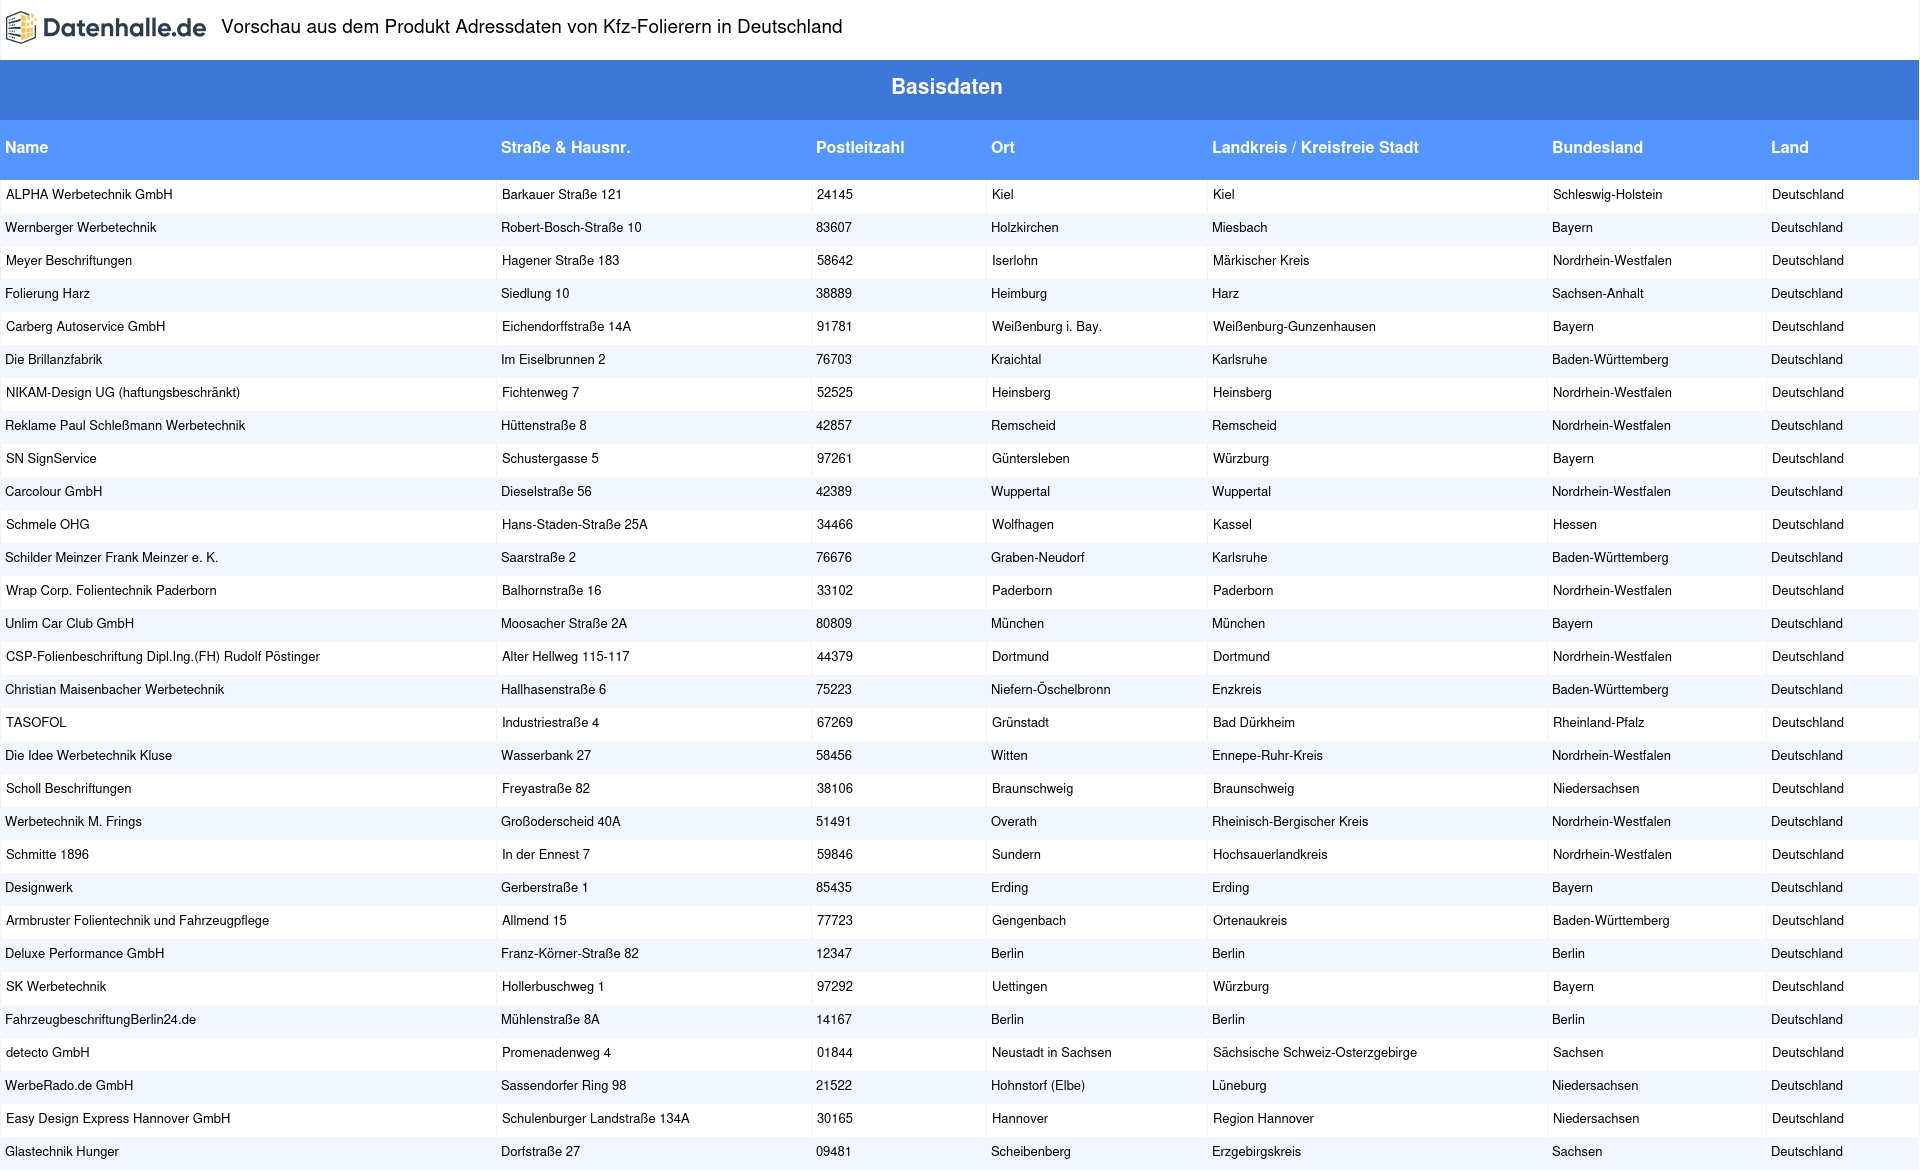Click the Datenhalle.de logo icon

[x=21, y=28]
